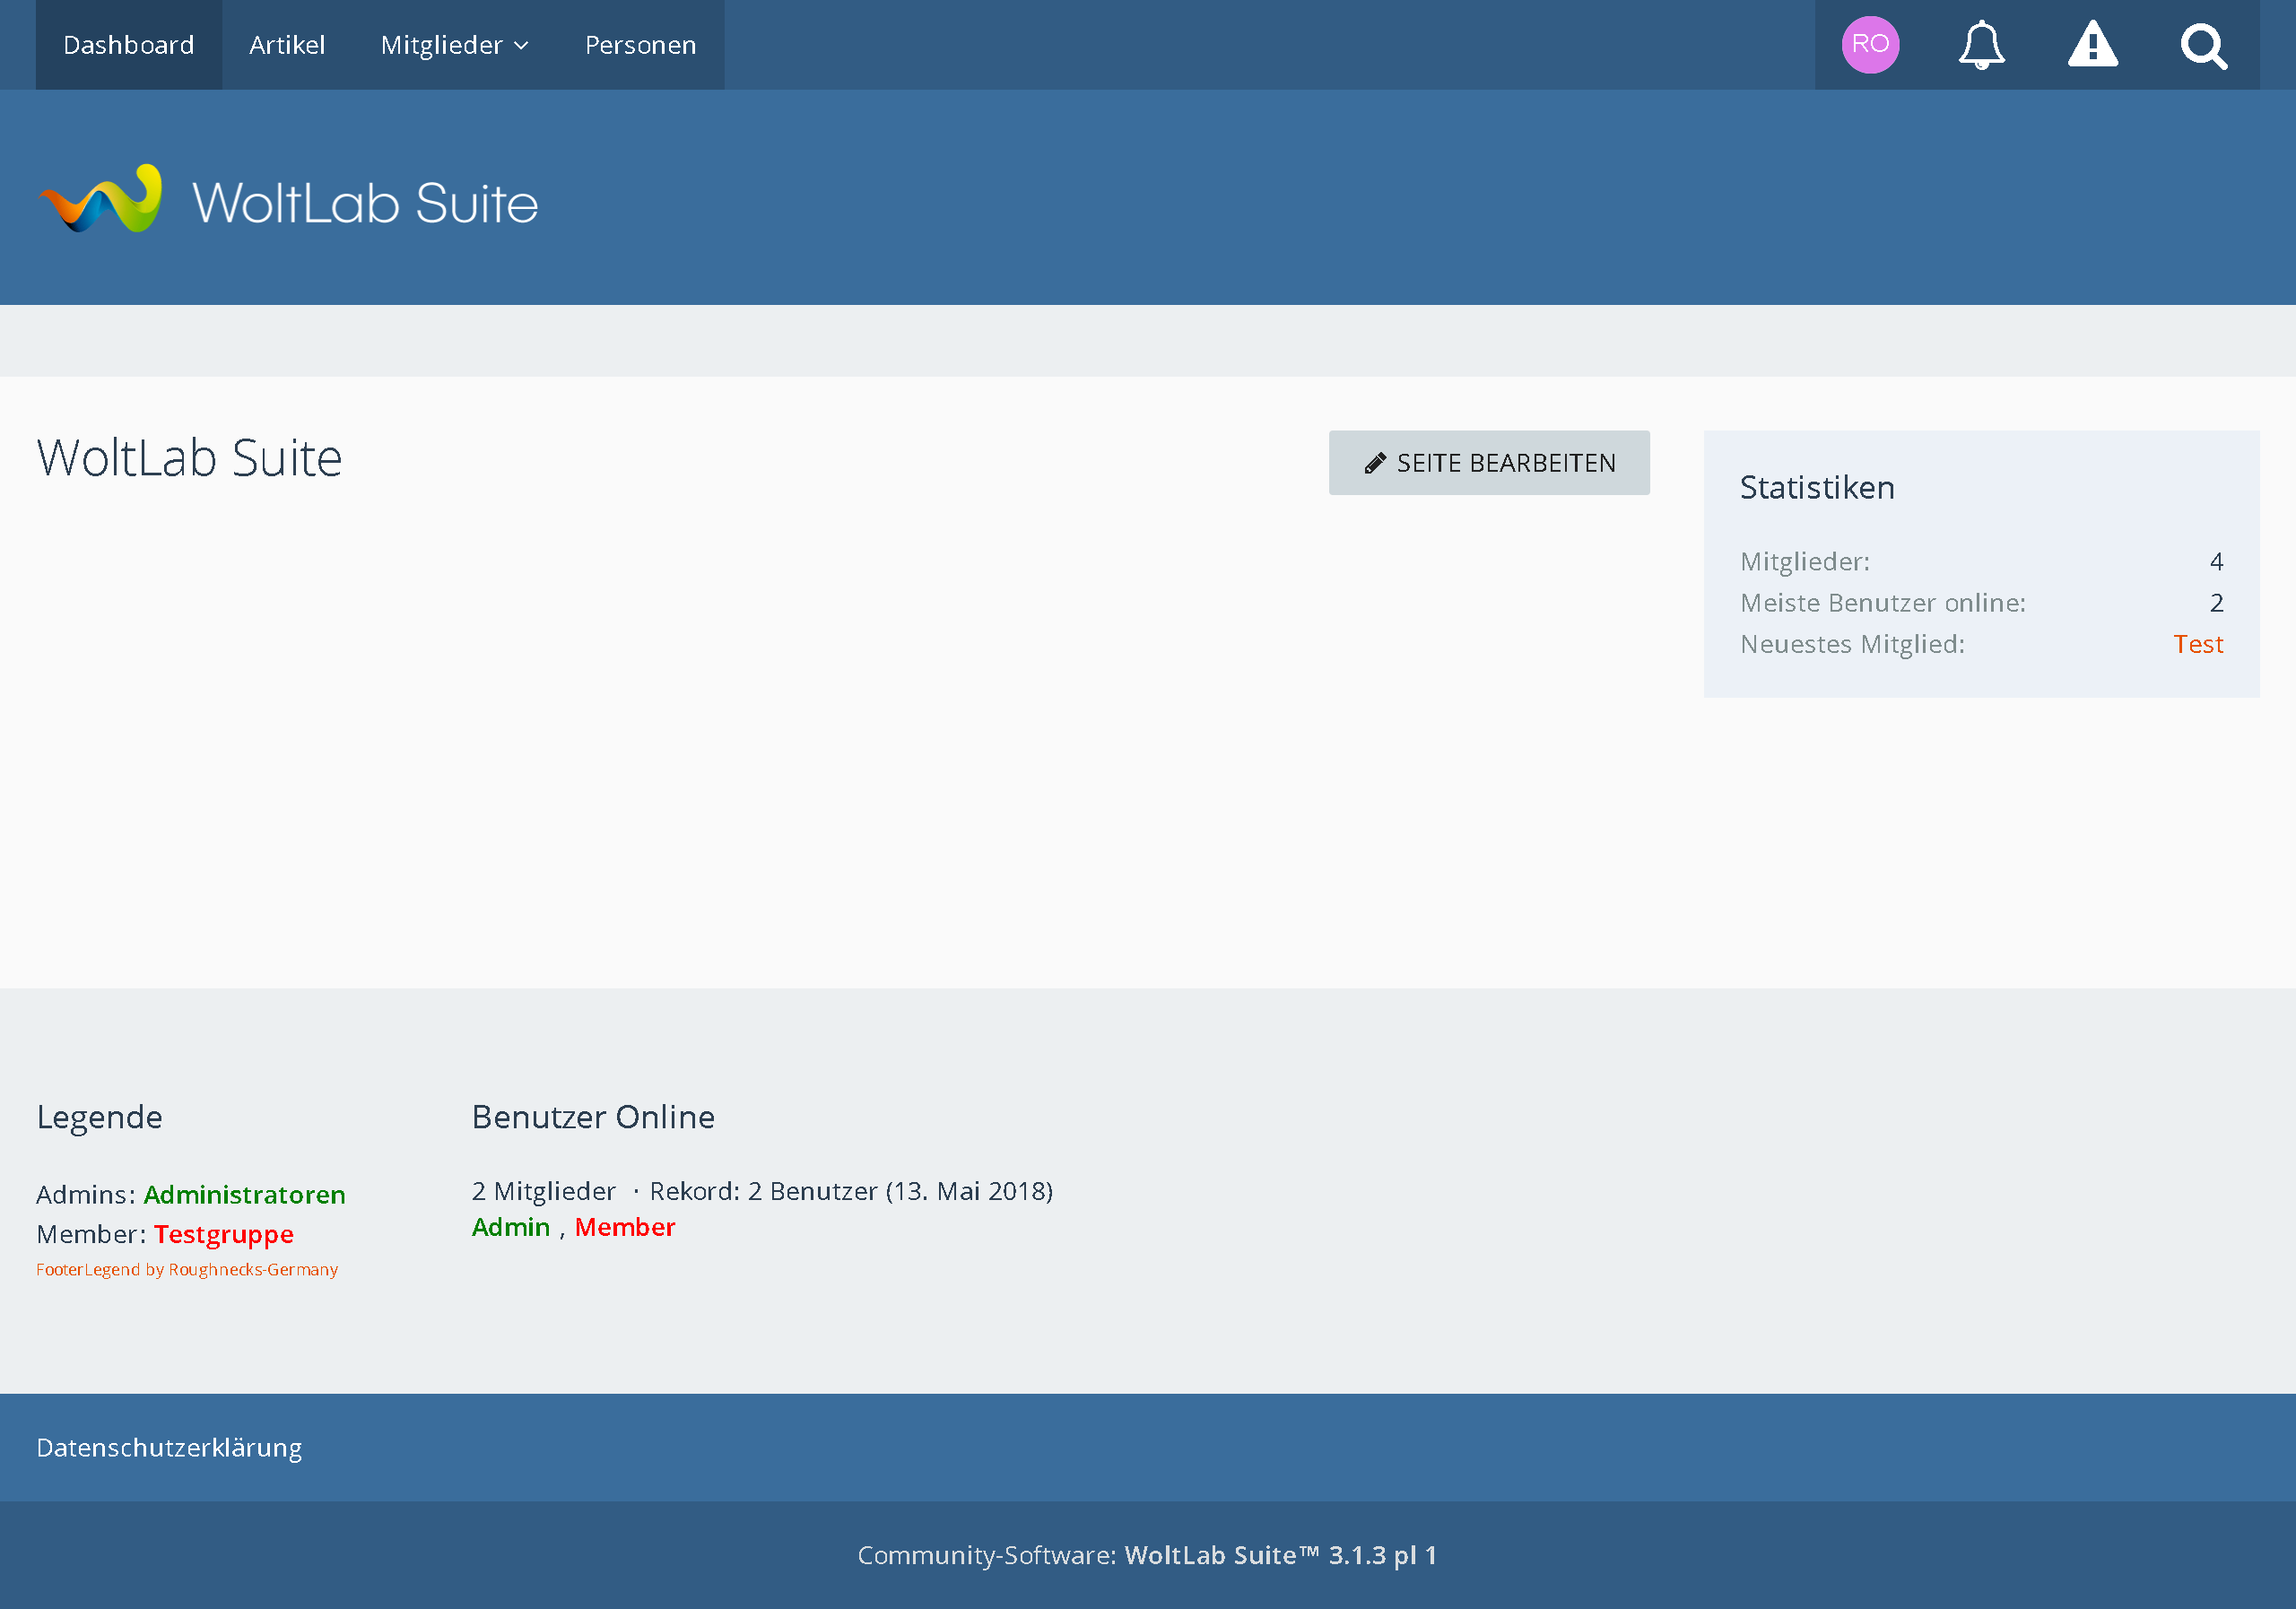Click the Meiste Benutzer online label
Viewport: 2296px width, 1609px height.
click(x=1883, y=603)
